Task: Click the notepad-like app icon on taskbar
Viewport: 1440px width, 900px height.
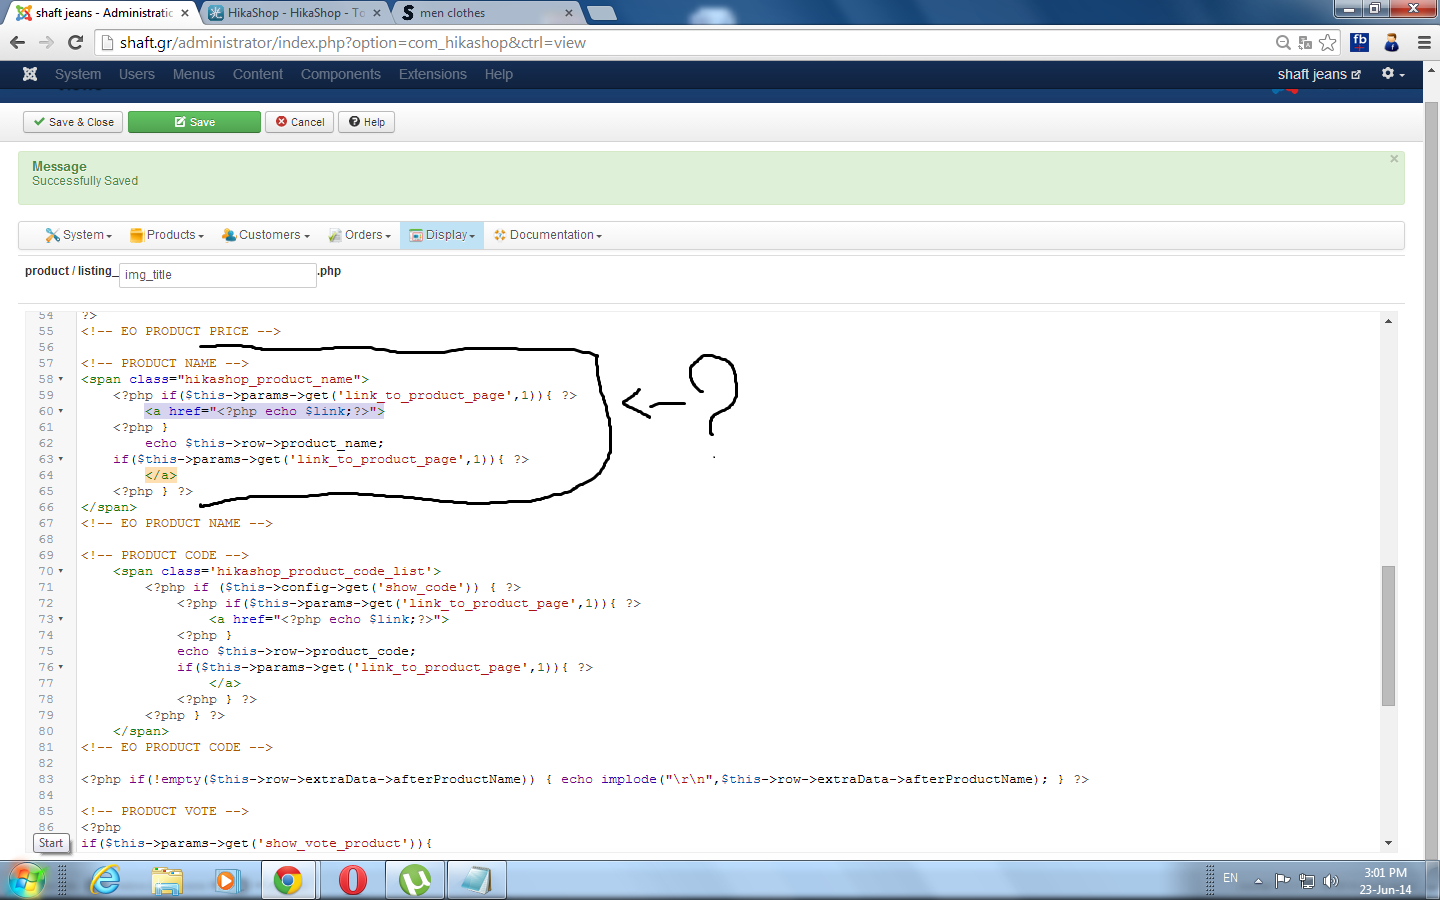Action: click(x=476, y=880)
